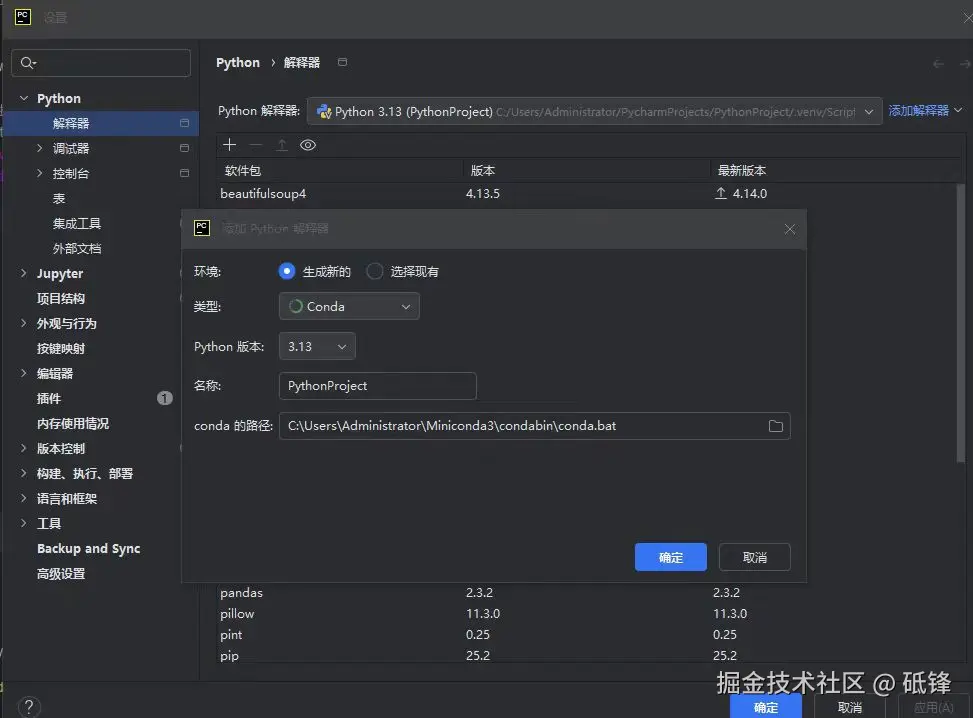This screenshot has height=718, width=973.
Task: Select 高级设置 in the settings tree
Action: (61, 573)
